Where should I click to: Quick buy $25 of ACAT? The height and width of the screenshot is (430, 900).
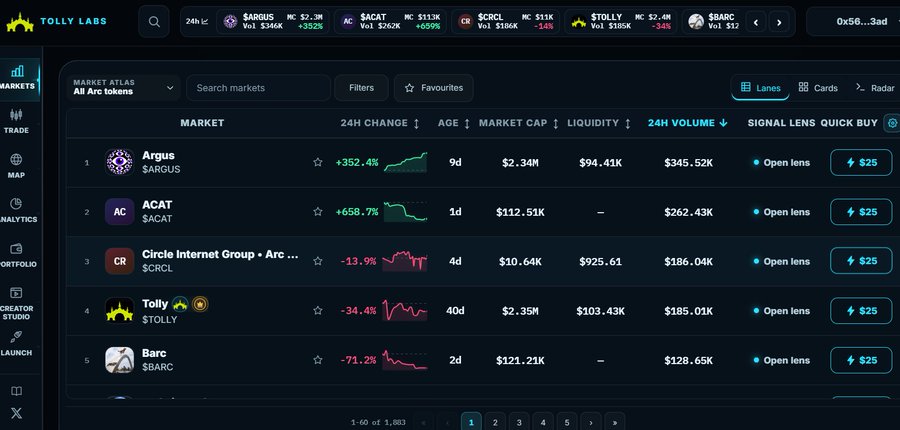point(861,212)
